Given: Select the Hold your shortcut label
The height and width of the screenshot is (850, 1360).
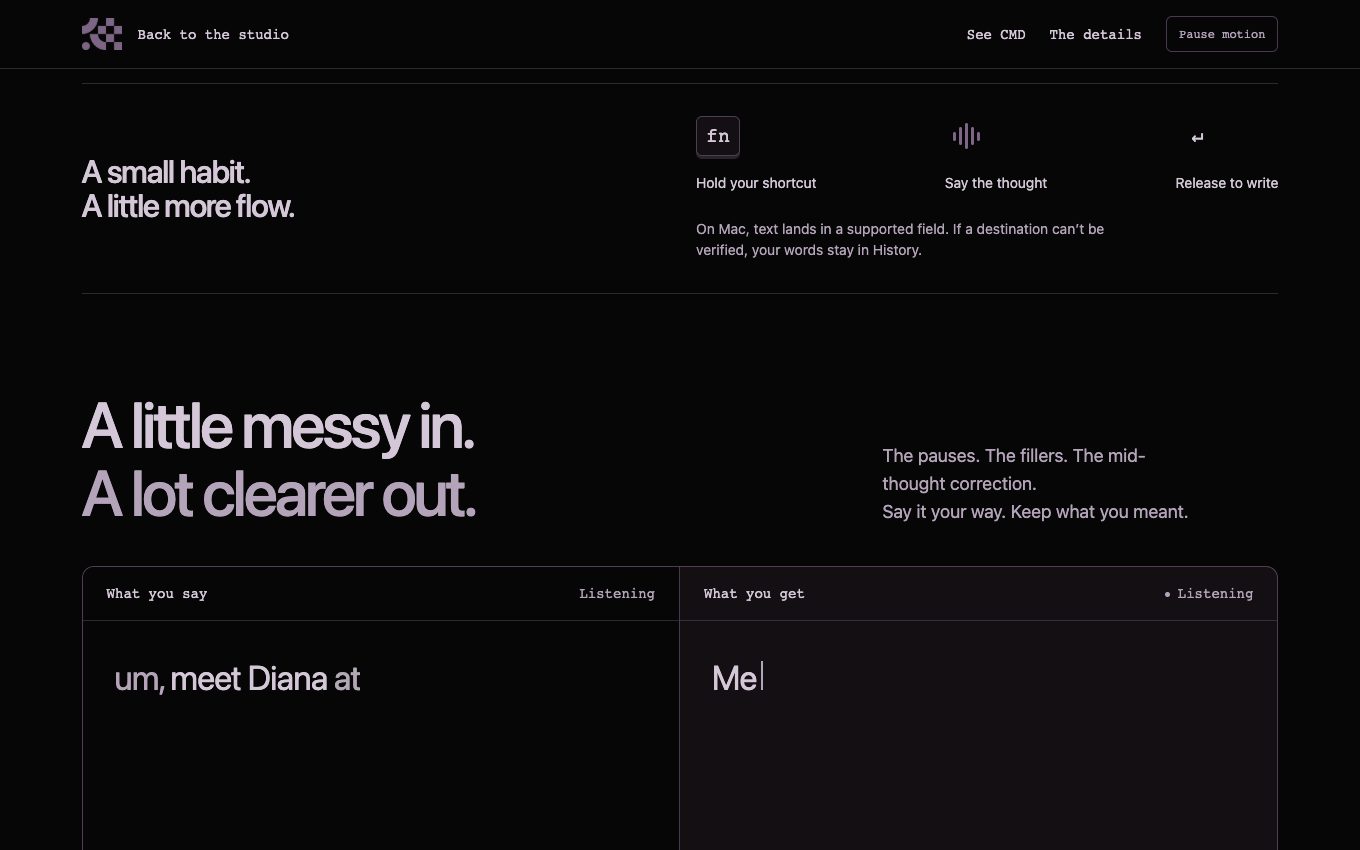Looking at the screenshot, I should (756, 183).
